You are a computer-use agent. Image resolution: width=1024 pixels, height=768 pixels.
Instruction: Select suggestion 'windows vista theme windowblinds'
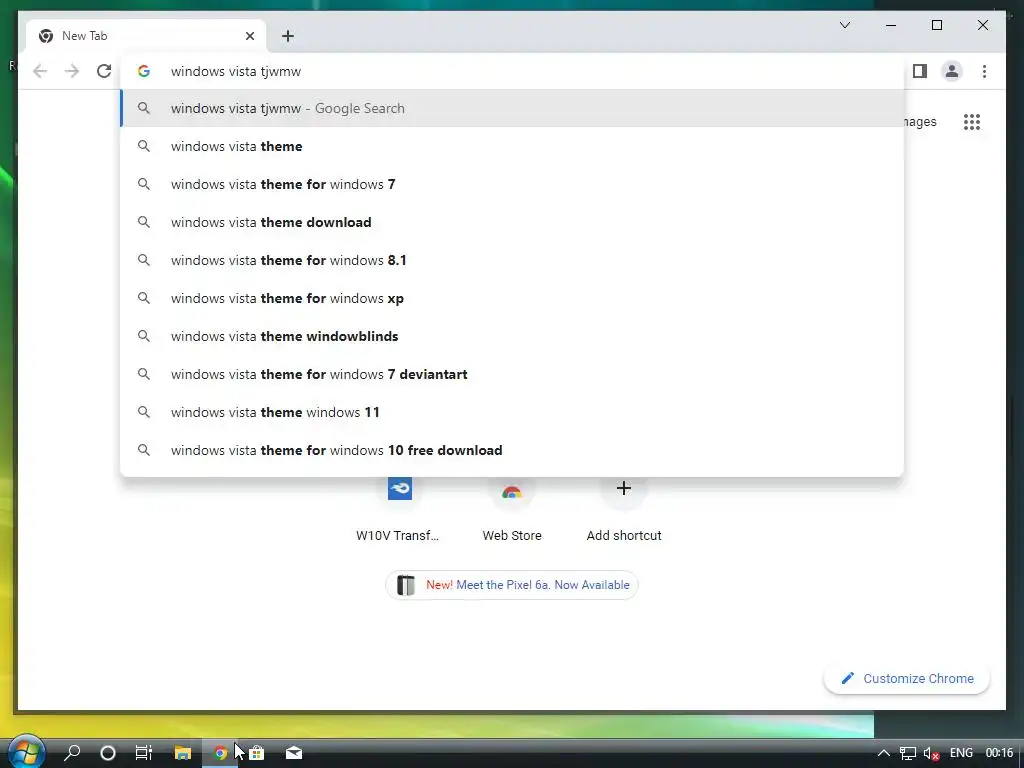[x=513, y=336]
